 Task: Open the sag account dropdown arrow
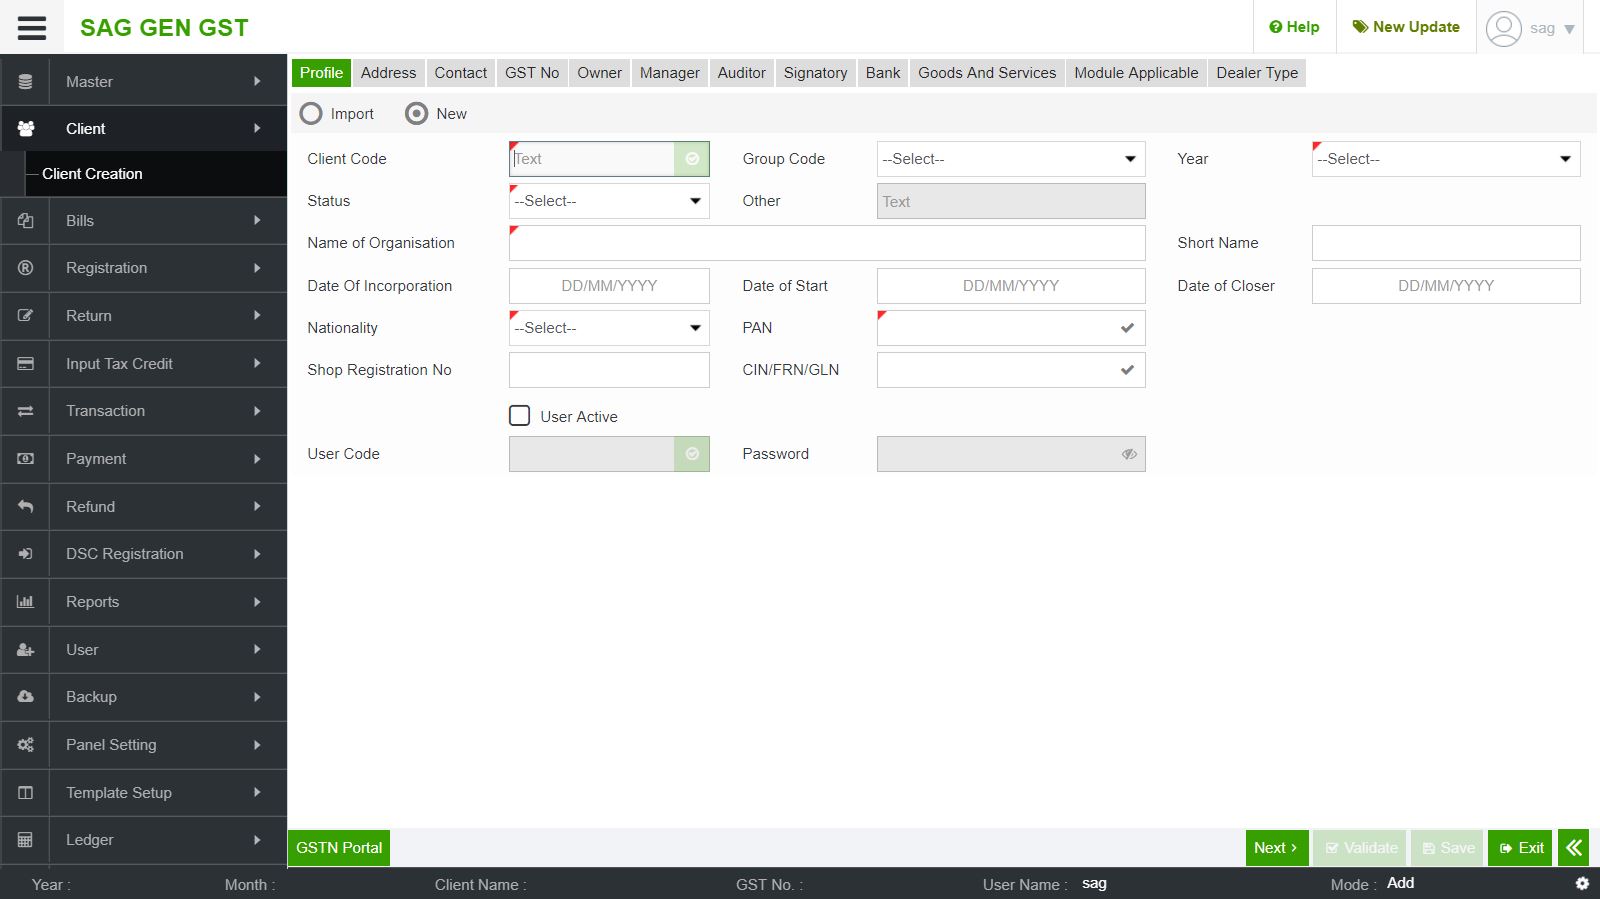(x=1569, y=29)
